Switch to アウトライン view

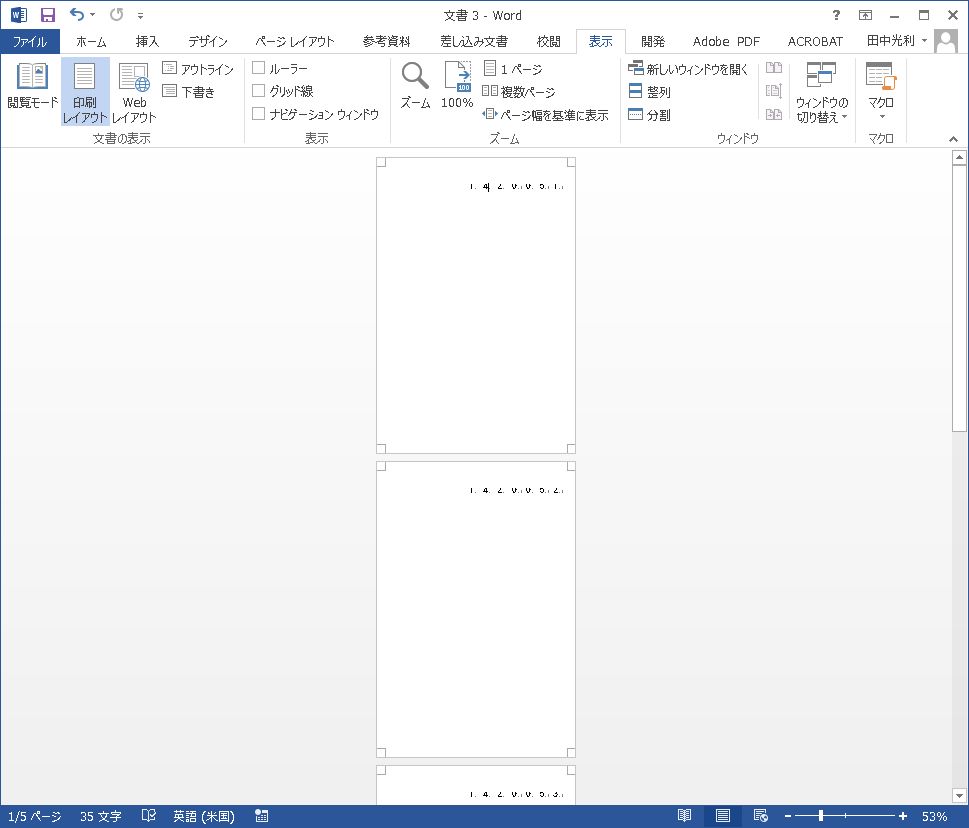pos(198,69)
